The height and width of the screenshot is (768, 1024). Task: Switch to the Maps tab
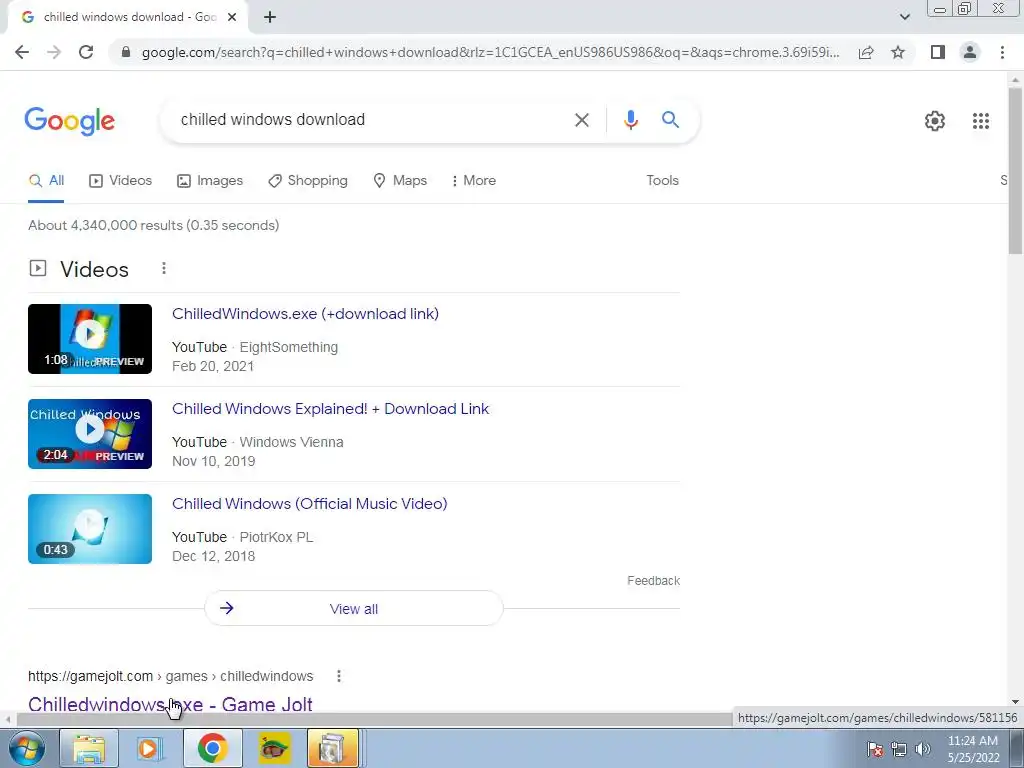tap(400, 181)
